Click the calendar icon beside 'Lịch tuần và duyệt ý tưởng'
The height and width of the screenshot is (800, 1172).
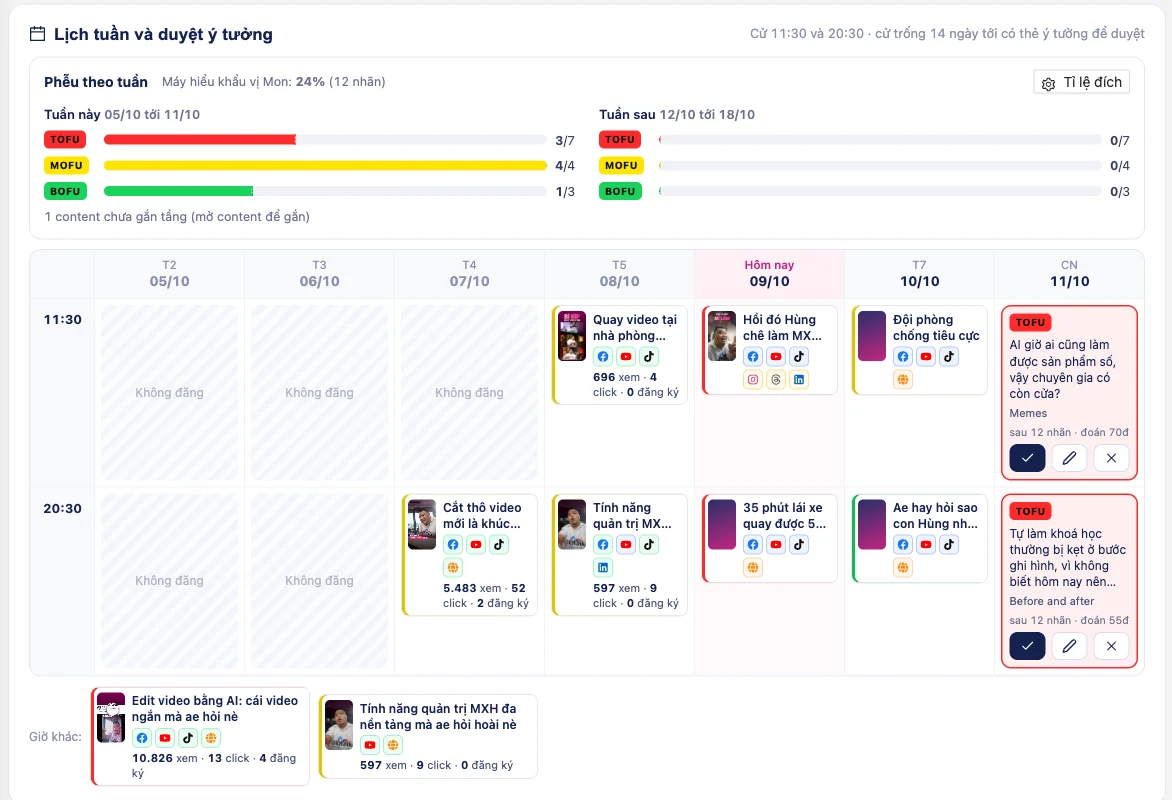[37, 34]
